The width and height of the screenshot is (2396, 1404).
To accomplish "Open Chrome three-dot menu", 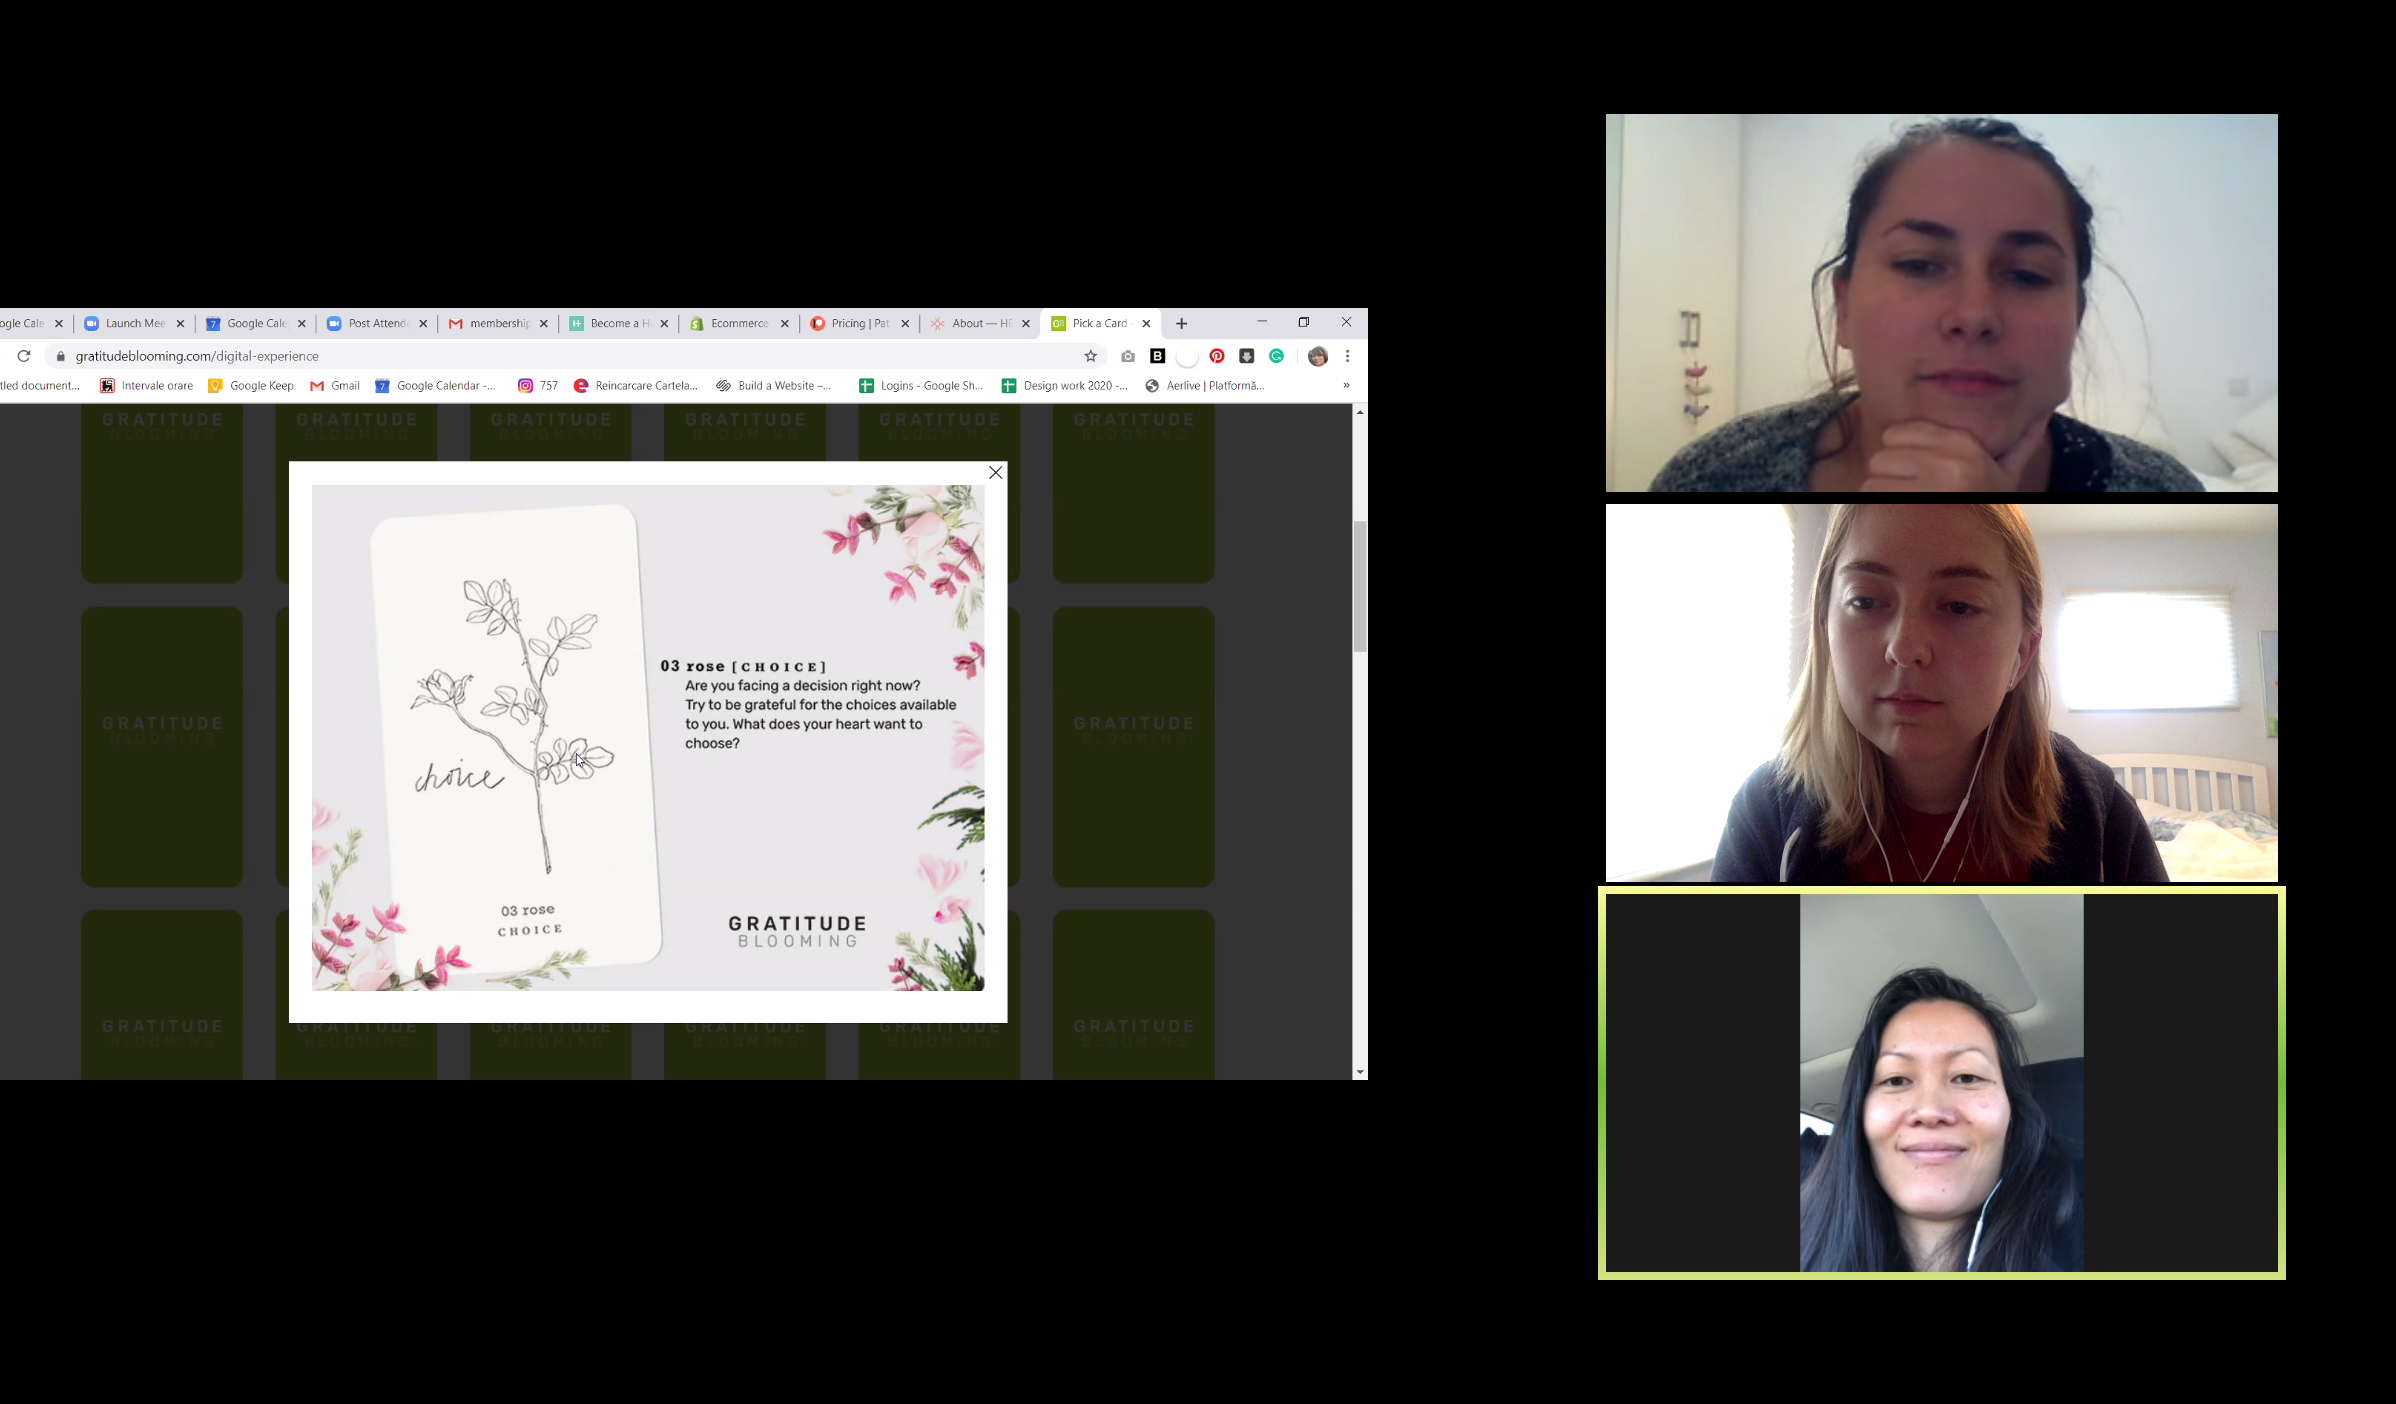I will coord(1348,356).
